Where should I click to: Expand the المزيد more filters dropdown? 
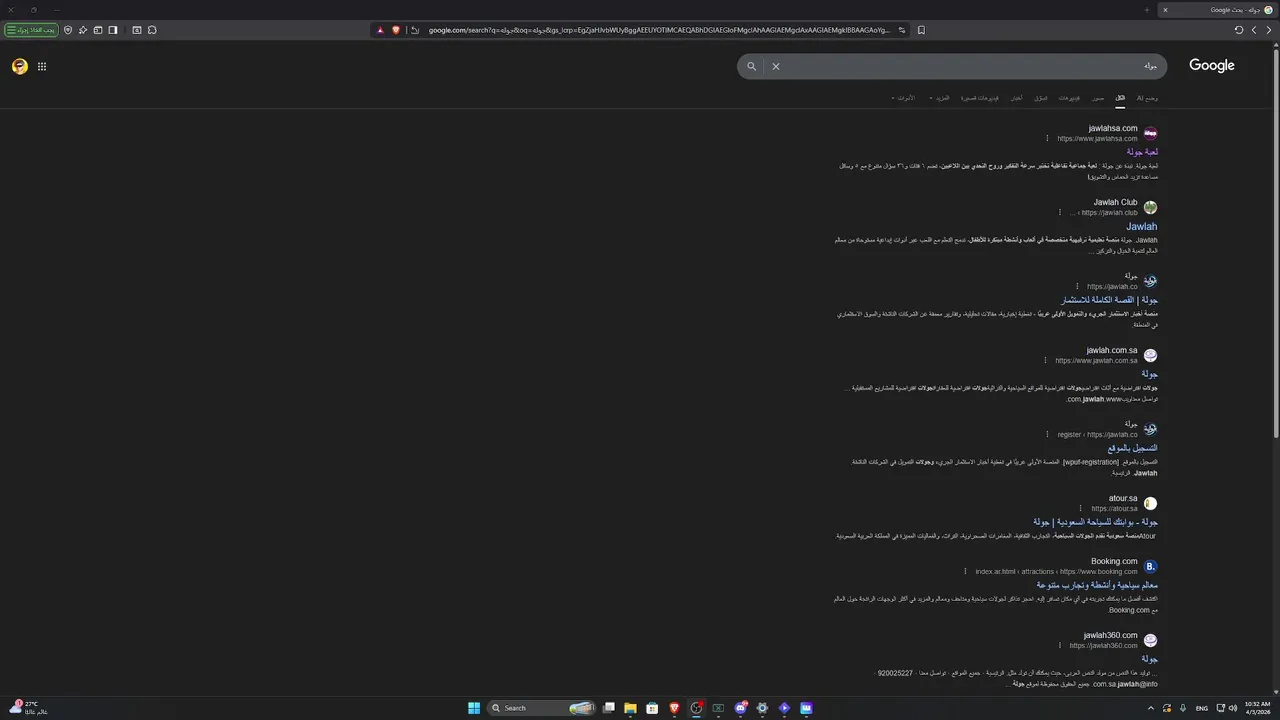click(939, 98)
